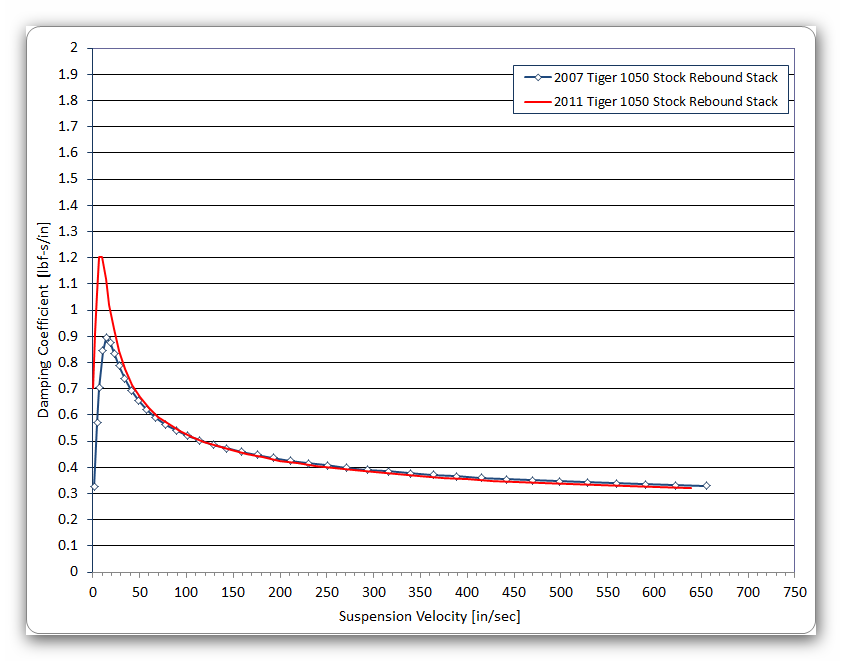Click the blue diamond marker in legend
This screenshot has width=842, height=661.
(x=537, y=77)
